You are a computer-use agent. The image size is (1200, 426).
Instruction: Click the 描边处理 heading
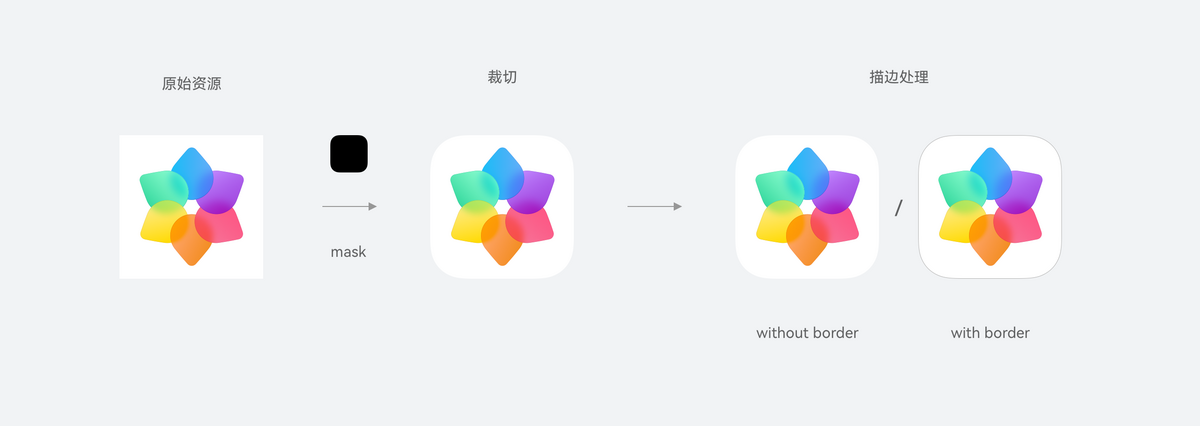[x=899, y=77]
